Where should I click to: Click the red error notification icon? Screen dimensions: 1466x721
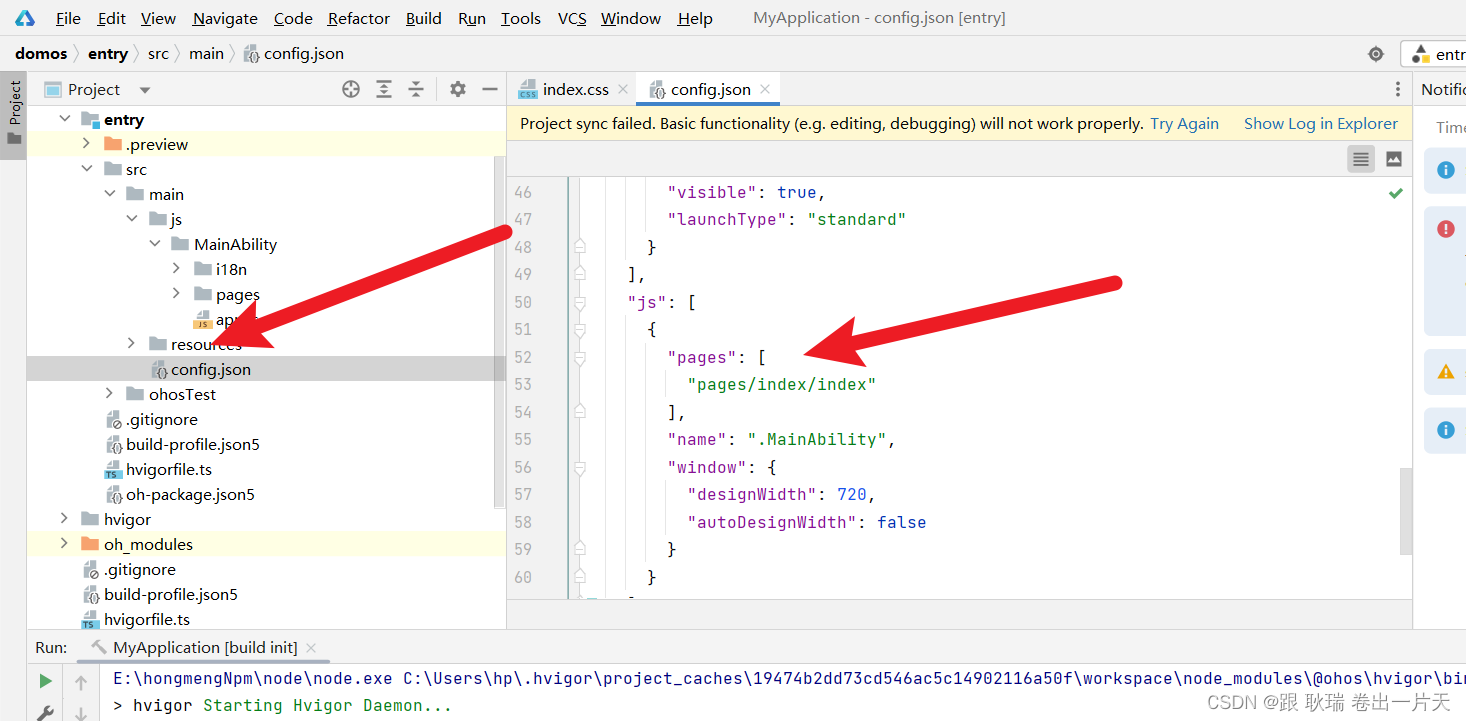(x=1445, y=229)
